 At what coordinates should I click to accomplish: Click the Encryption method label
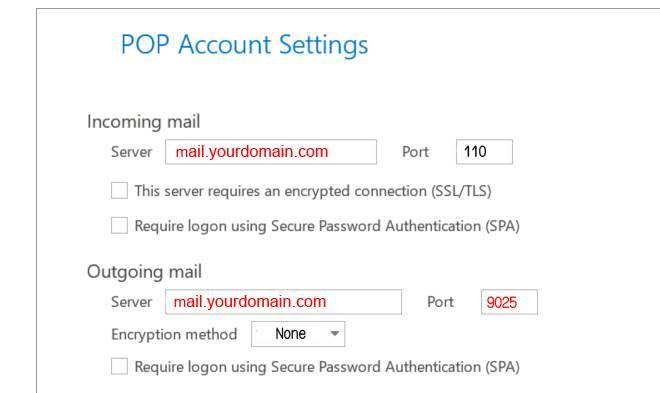point(174,335)
